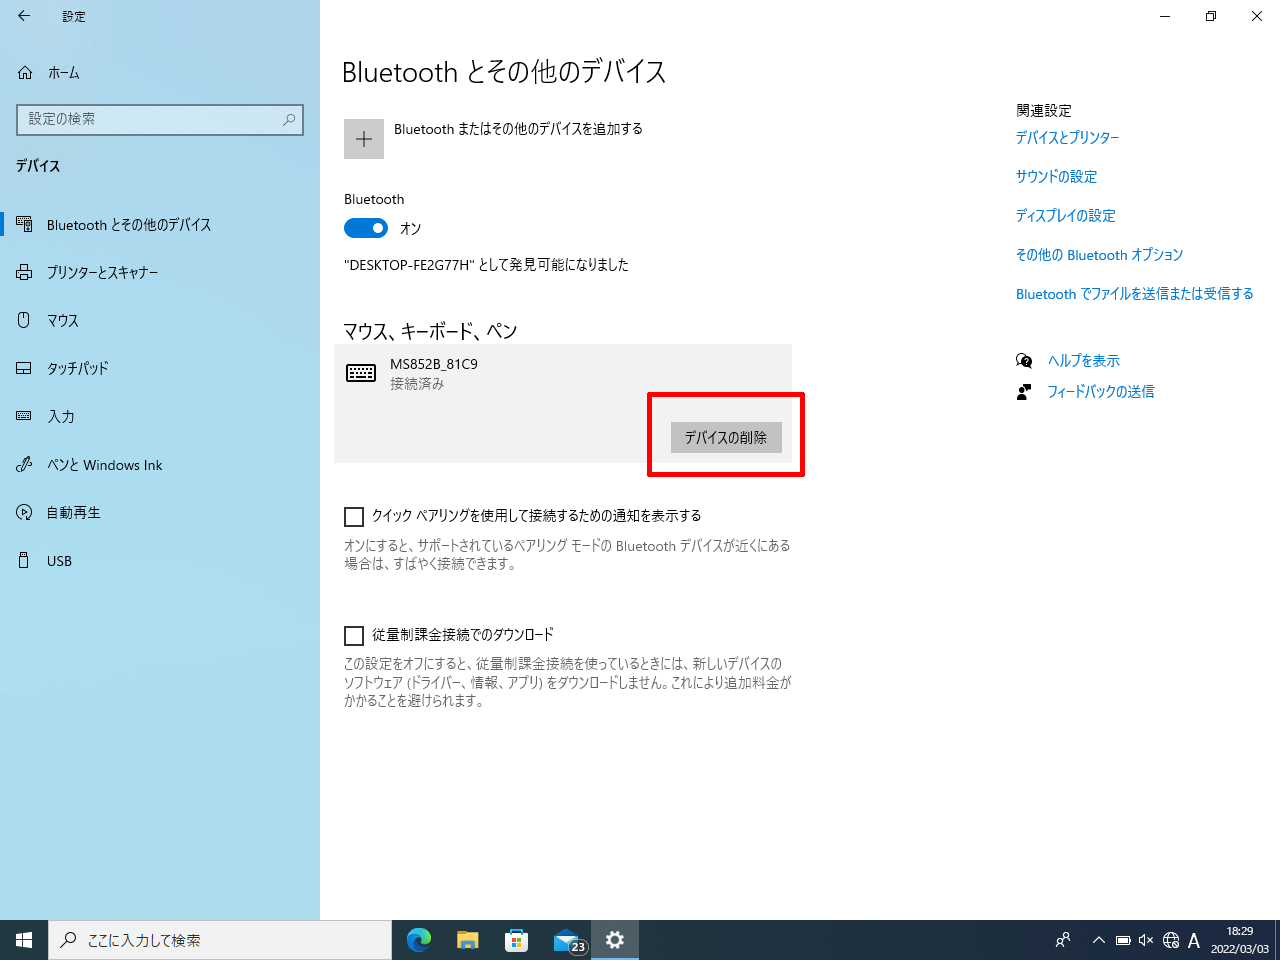Click the network globe icon in tray
This screenshot has height=960, width=1280.
tap(1171, 940)
